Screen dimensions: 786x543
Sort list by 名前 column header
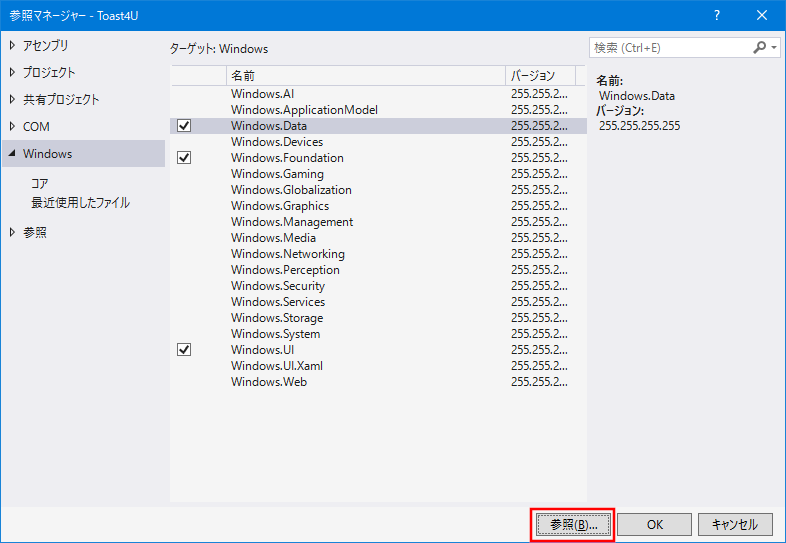pos(365,75)
